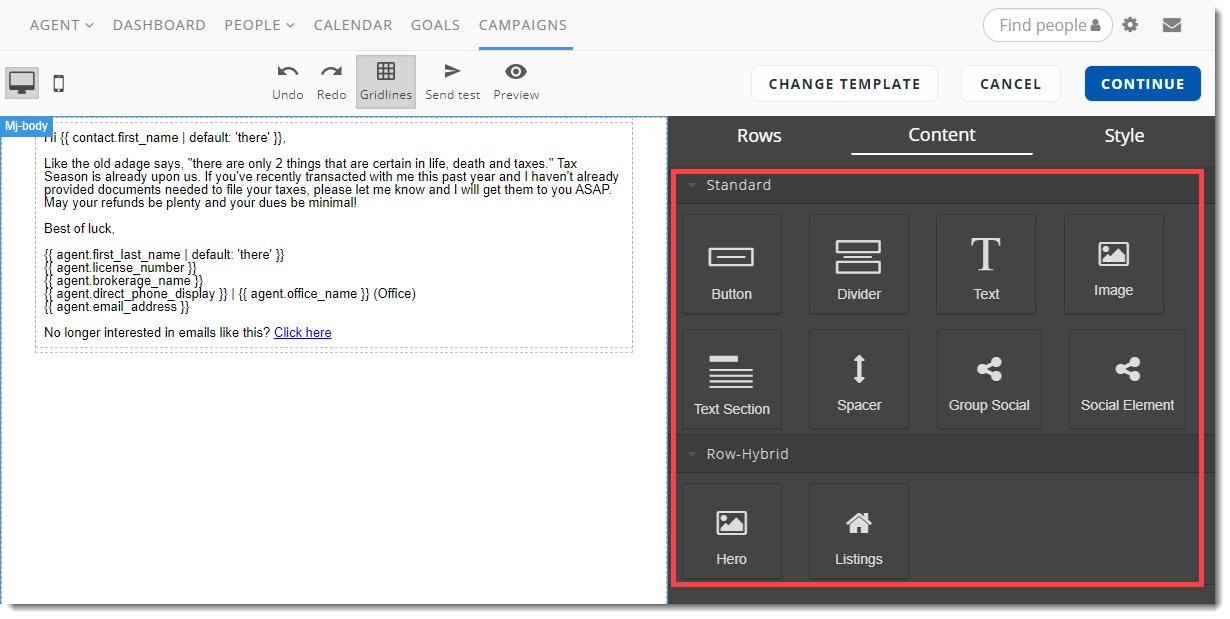The width and height of the screenshot is (1230, 619).
Task: Collapse the Standard section
Action: 691,185
